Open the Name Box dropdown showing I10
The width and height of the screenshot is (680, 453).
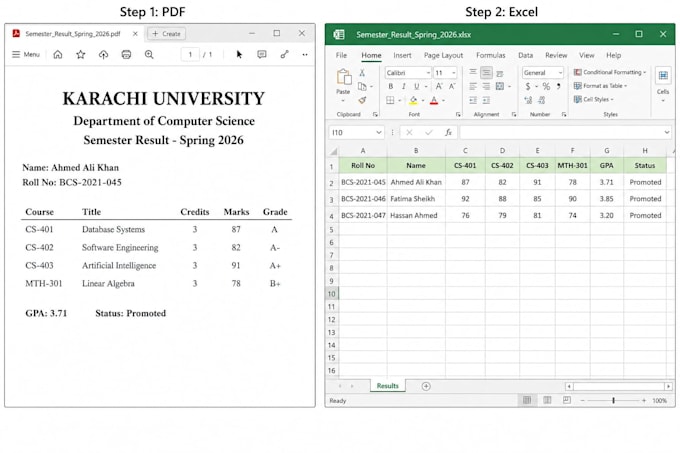point(379,132)
